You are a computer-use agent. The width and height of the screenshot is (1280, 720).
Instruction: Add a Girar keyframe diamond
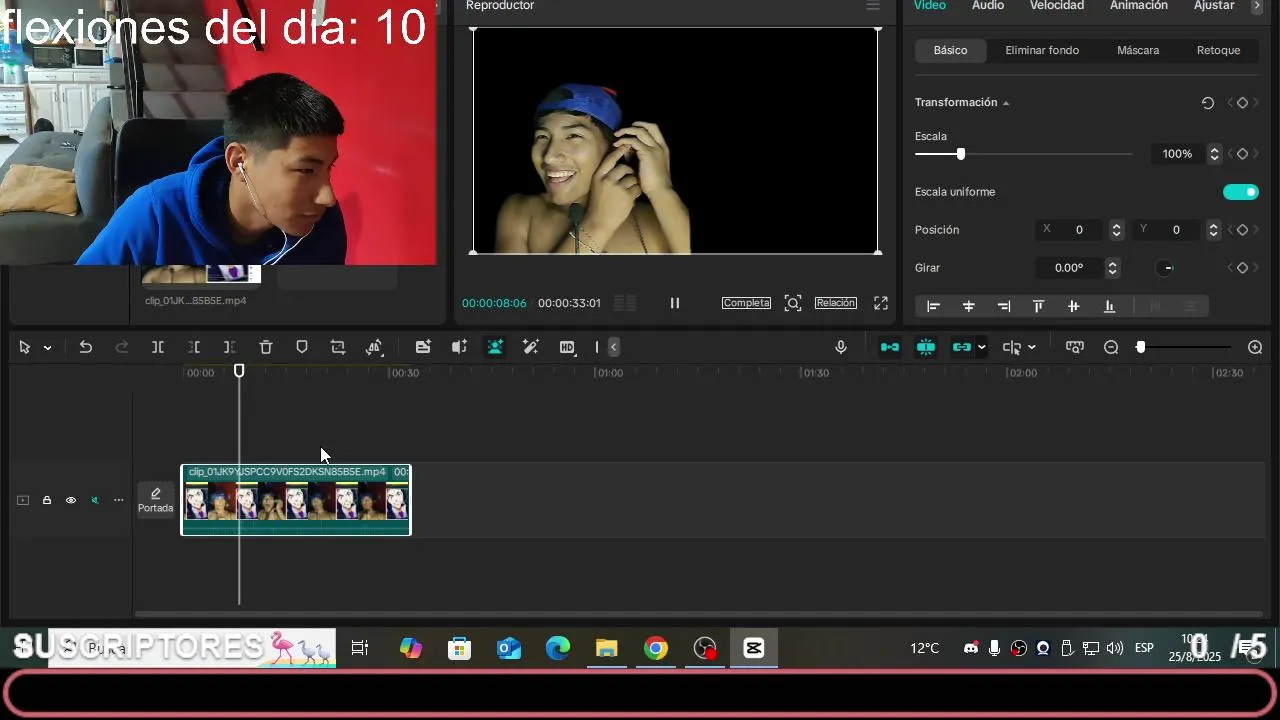click(1242, 268)
